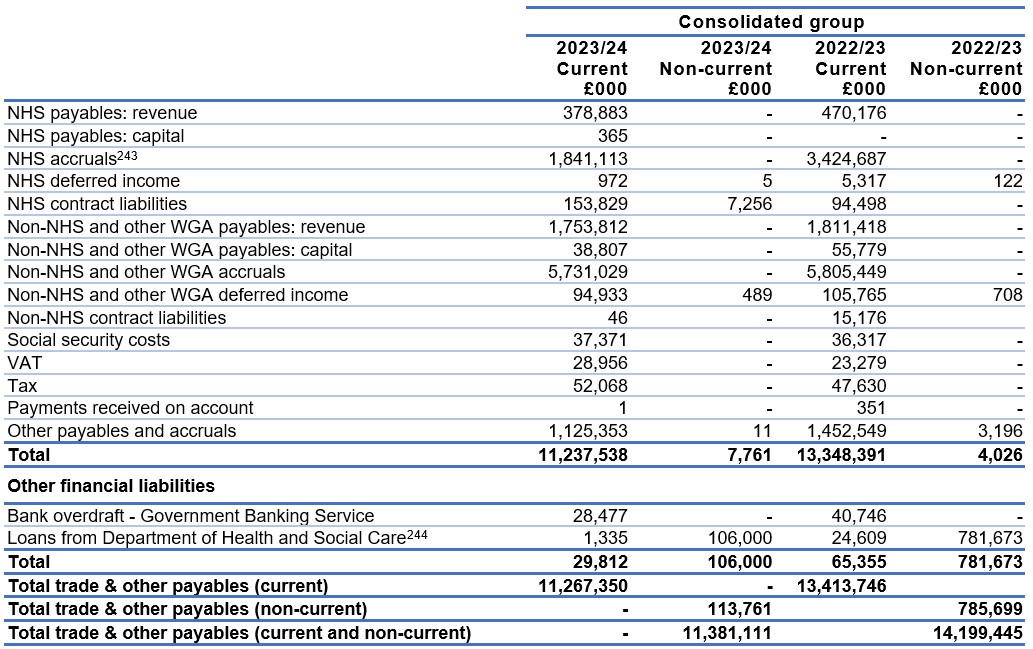Click Bank overdraft - Government Banking Service label
The width and height of the screenshot is (1033, 649).
tap(190, 515)
